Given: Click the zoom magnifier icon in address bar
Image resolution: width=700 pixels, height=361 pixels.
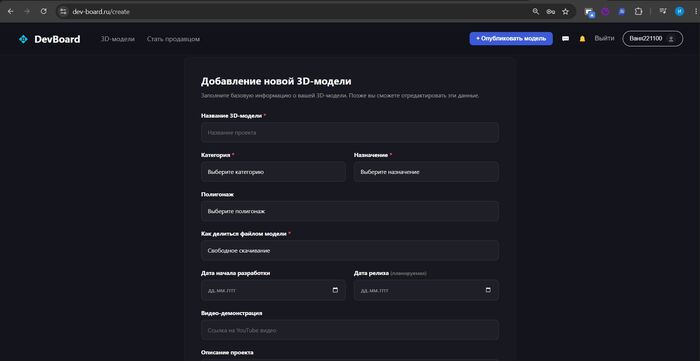Looking at the screenshot, I should coord(536,12).
